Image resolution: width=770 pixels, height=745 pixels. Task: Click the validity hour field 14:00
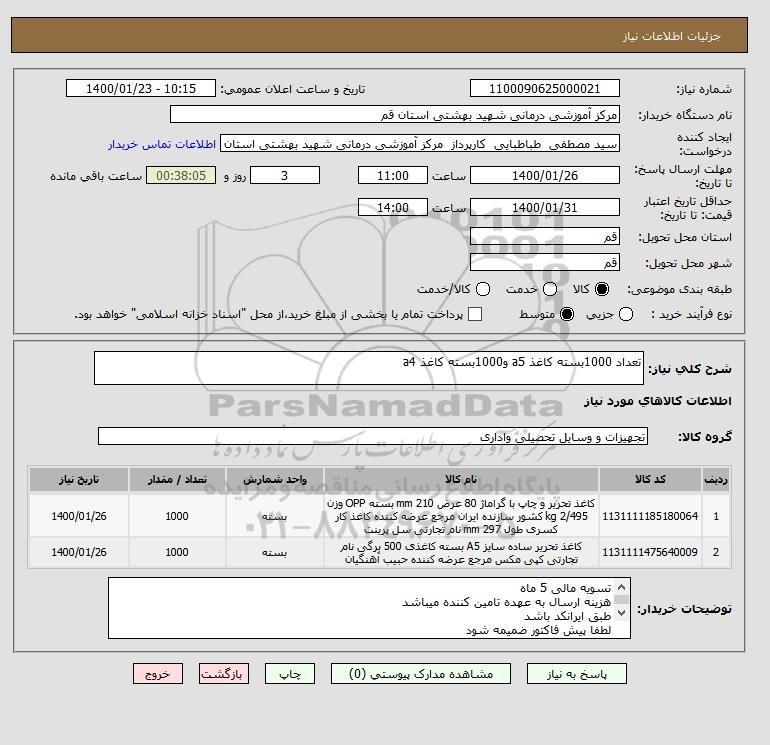[393, 207]
